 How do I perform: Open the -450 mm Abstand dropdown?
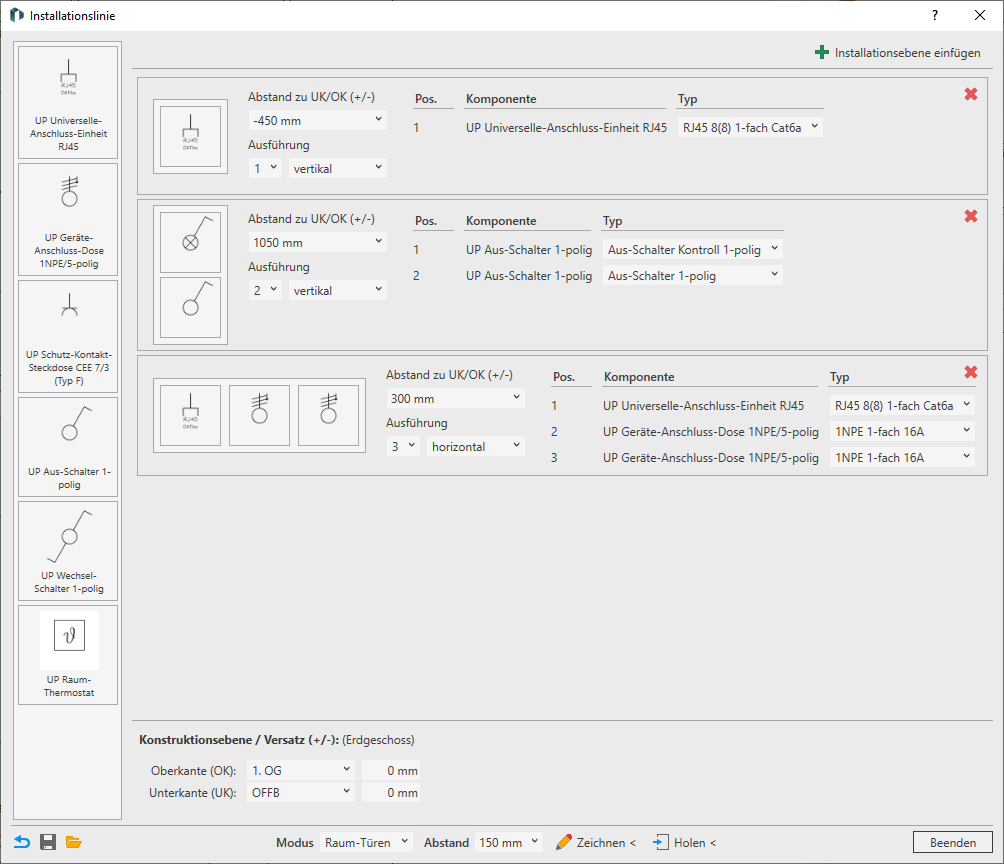click(318, 120)
